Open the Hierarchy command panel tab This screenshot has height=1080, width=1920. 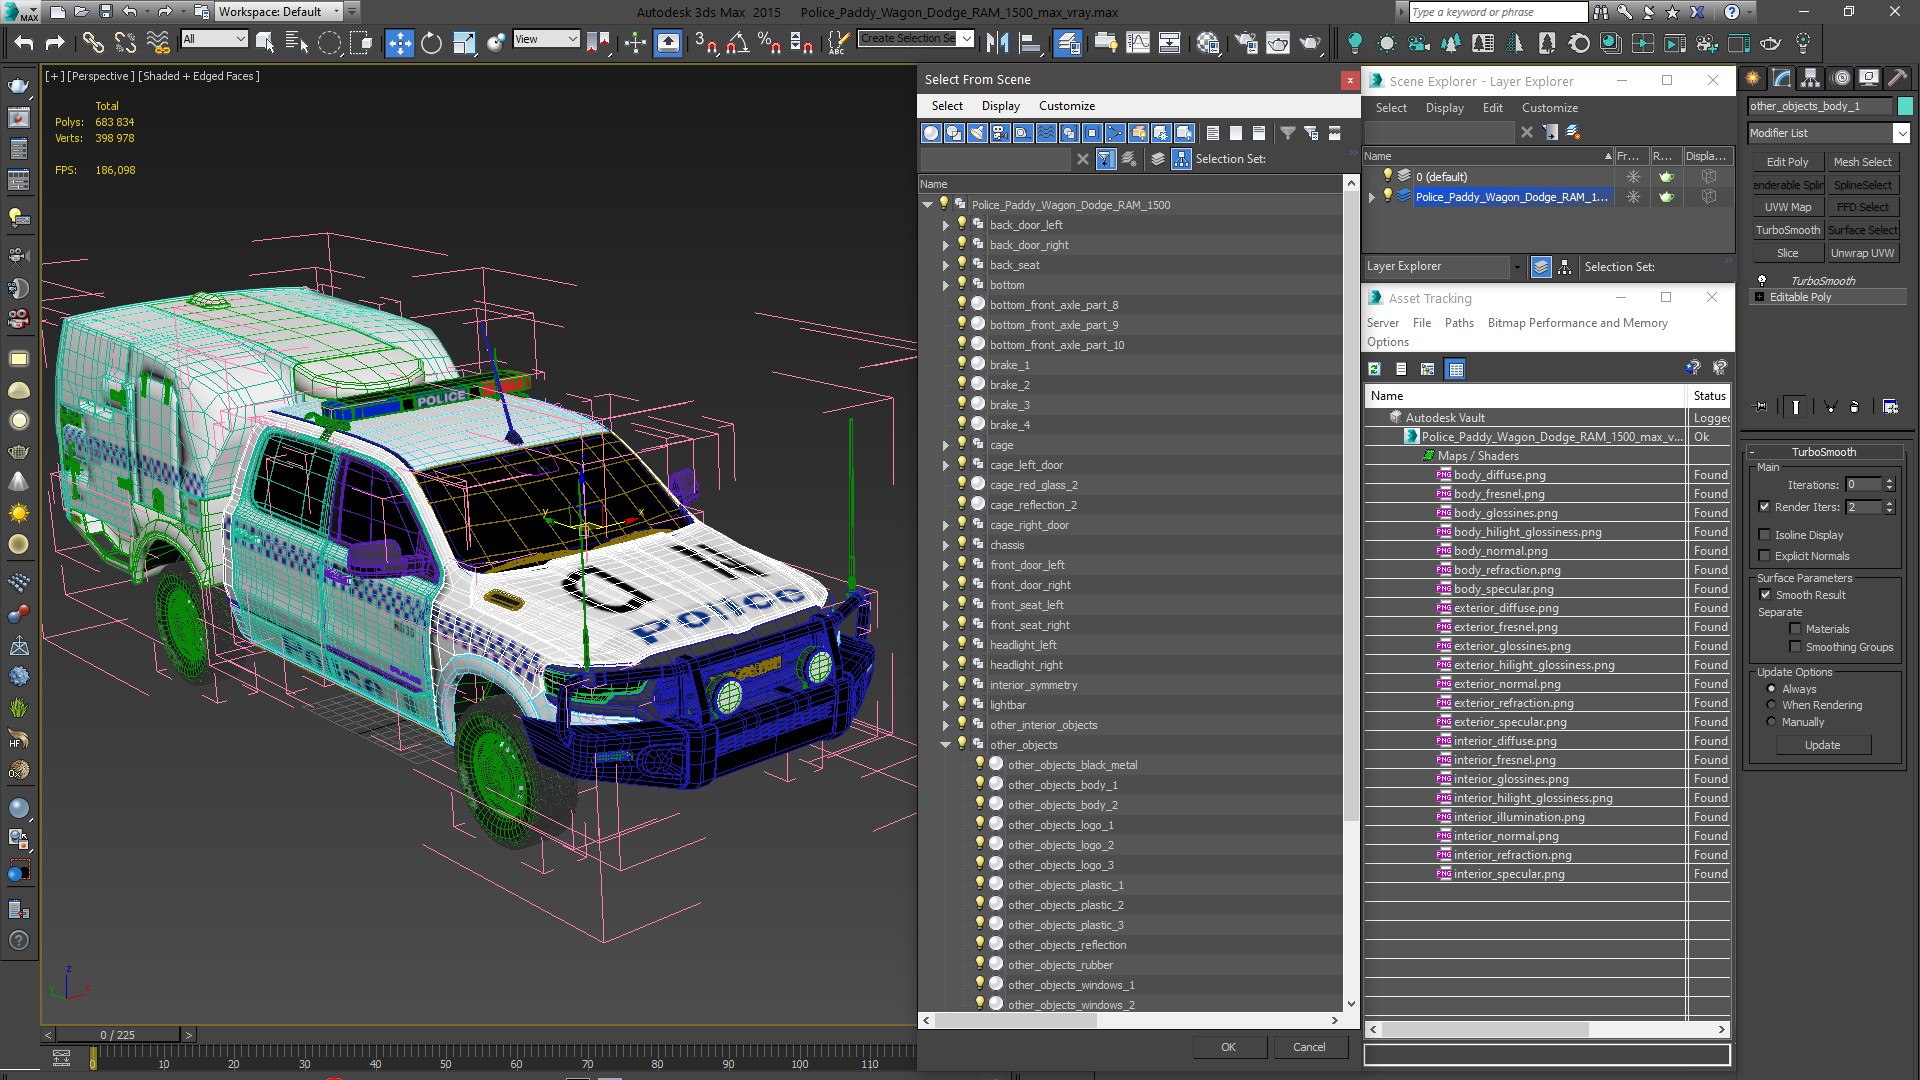1810,78
